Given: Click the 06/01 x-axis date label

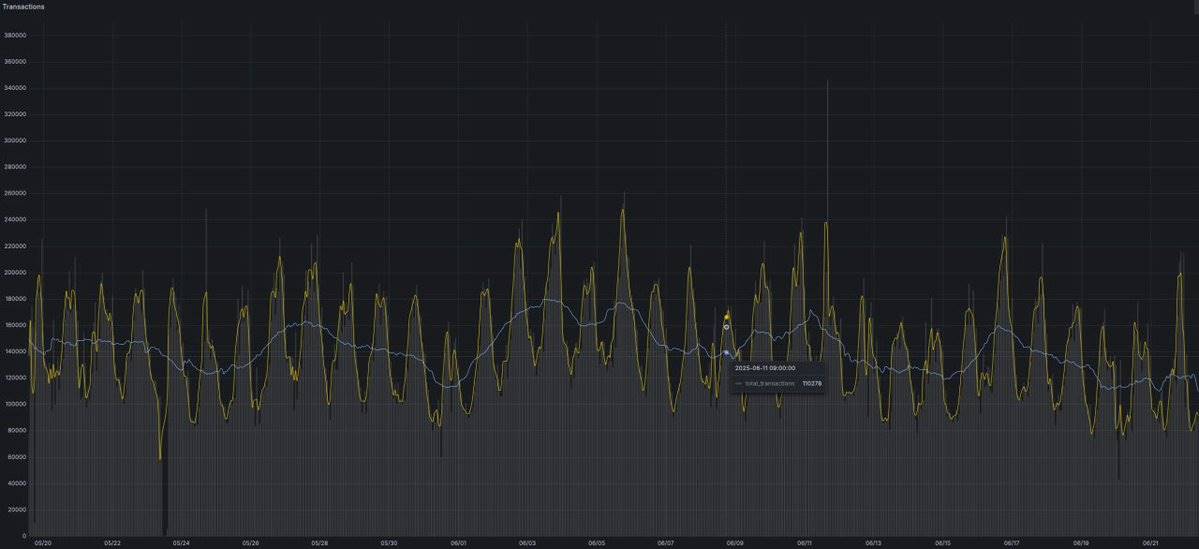Looking at the screenshot, I should coord(458,543).
